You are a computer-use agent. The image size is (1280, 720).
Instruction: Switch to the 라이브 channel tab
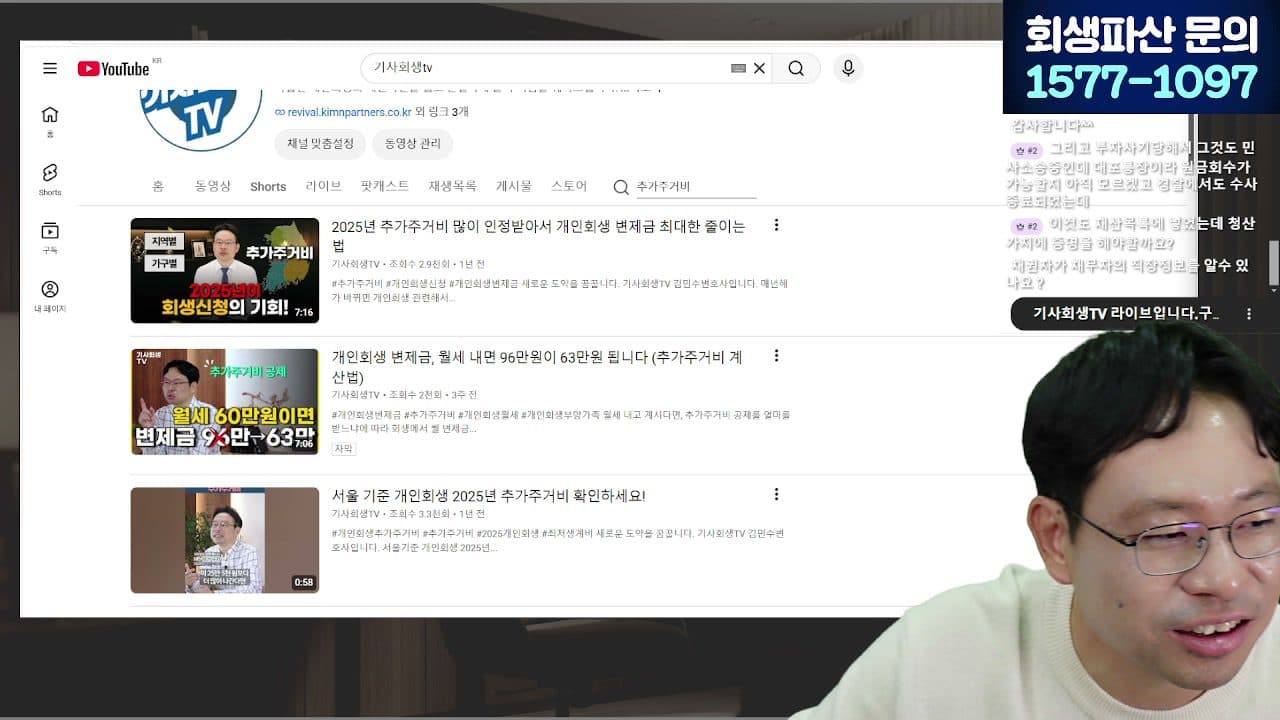click(323, 186)
